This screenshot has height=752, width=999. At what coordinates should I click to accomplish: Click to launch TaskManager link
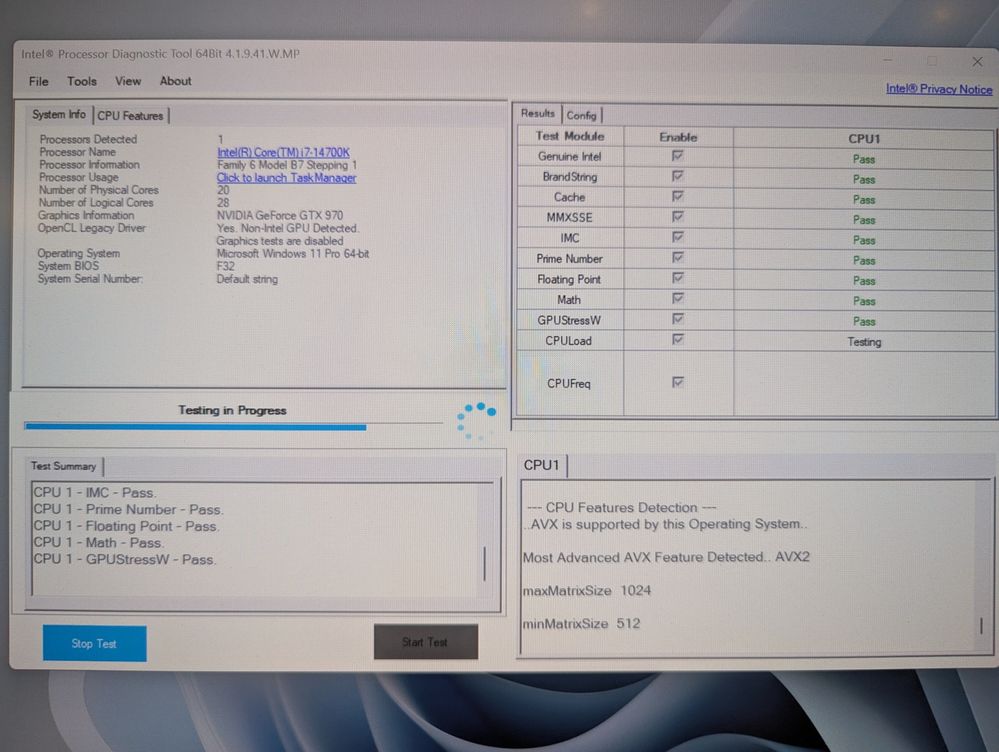286,178
